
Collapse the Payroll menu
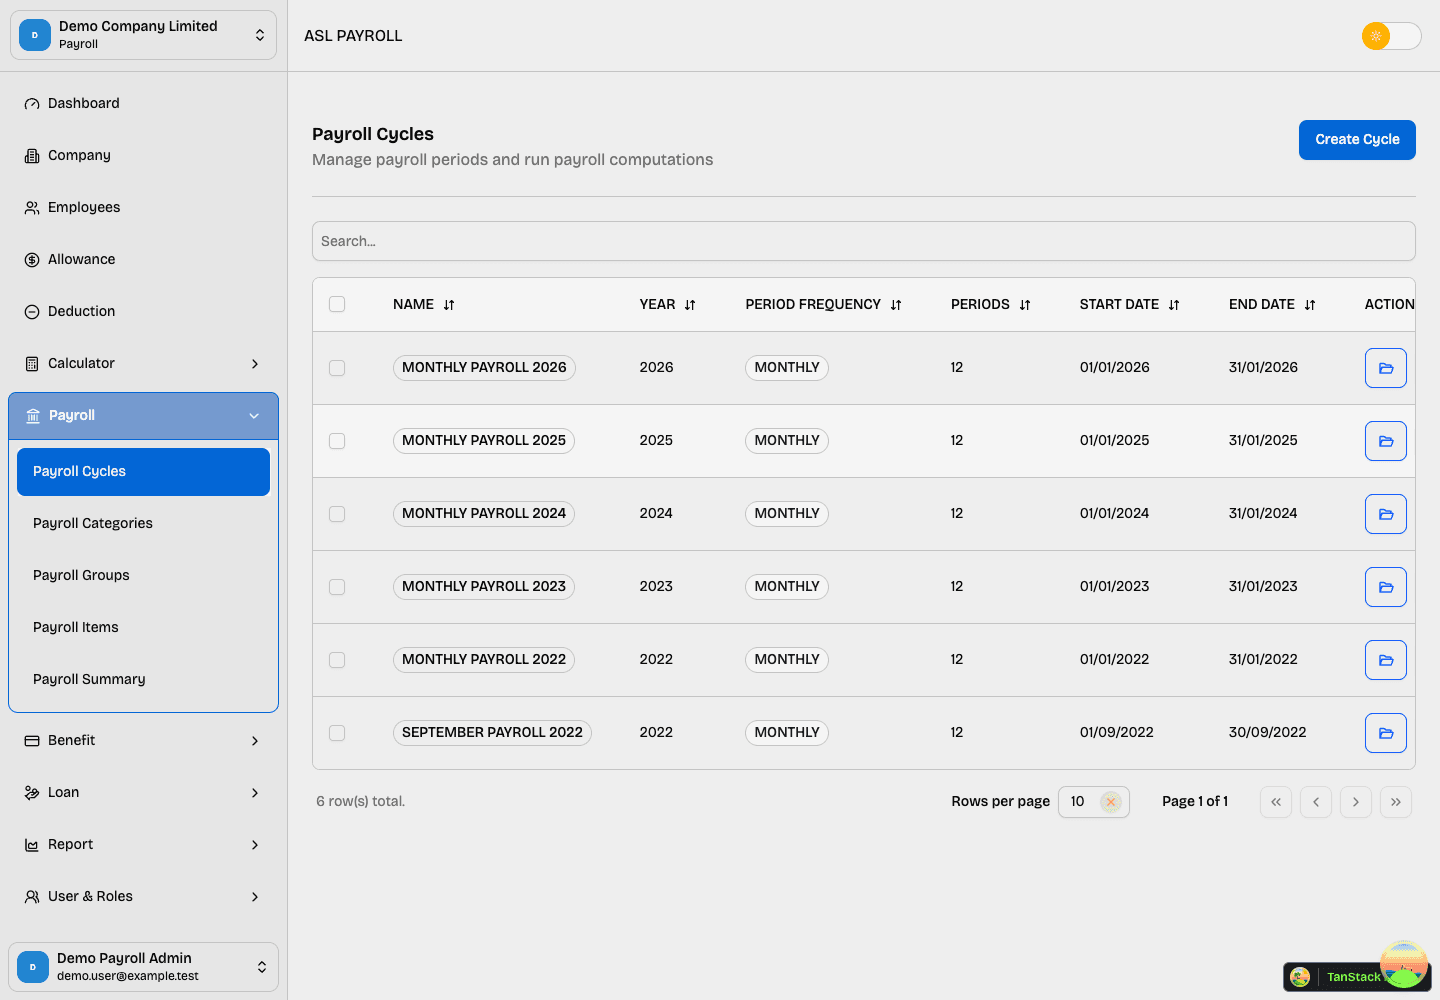(x=143, y=415)
